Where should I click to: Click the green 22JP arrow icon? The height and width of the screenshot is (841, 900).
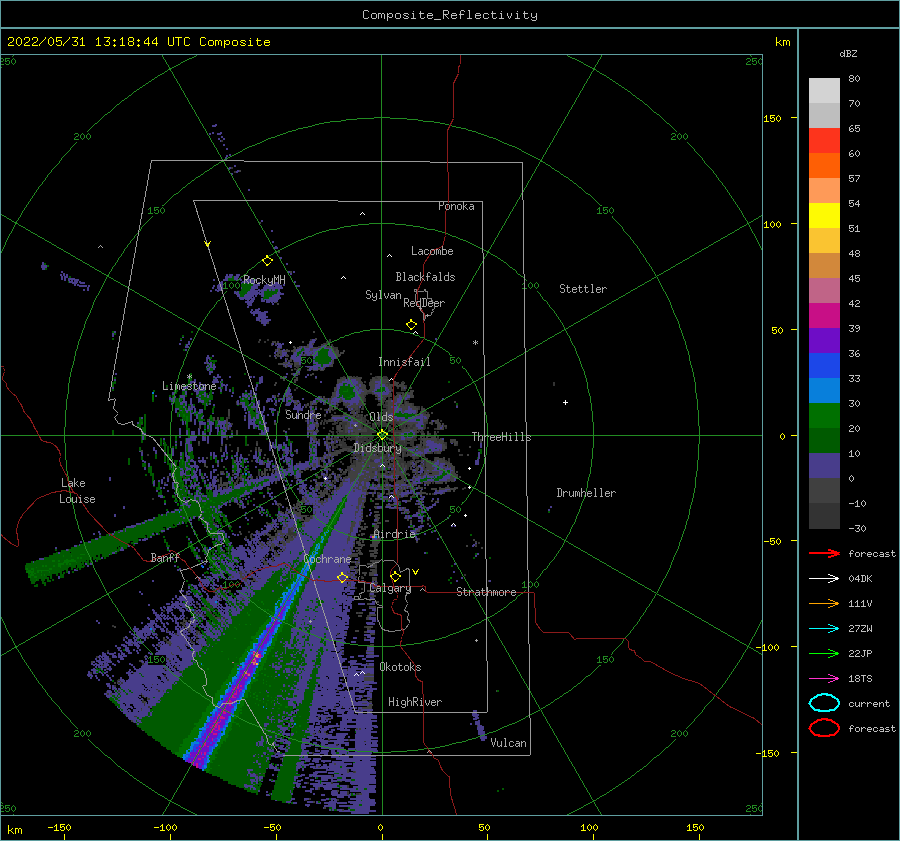coord(824,653)
